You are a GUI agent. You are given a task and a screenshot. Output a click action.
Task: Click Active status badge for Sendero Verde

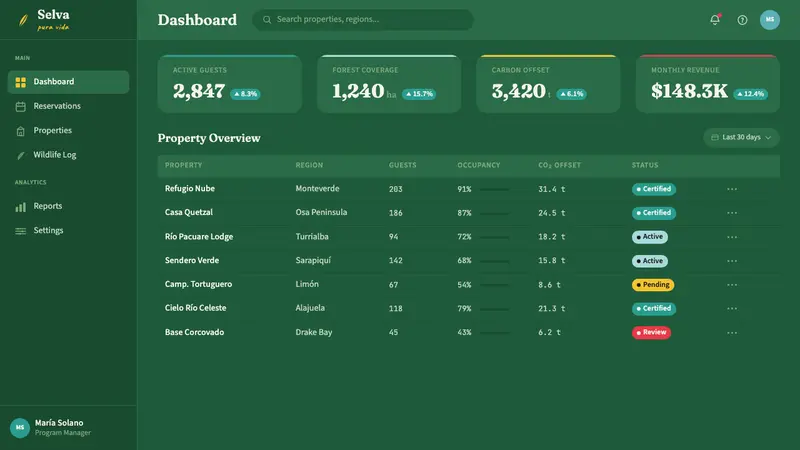coord(649,261)
